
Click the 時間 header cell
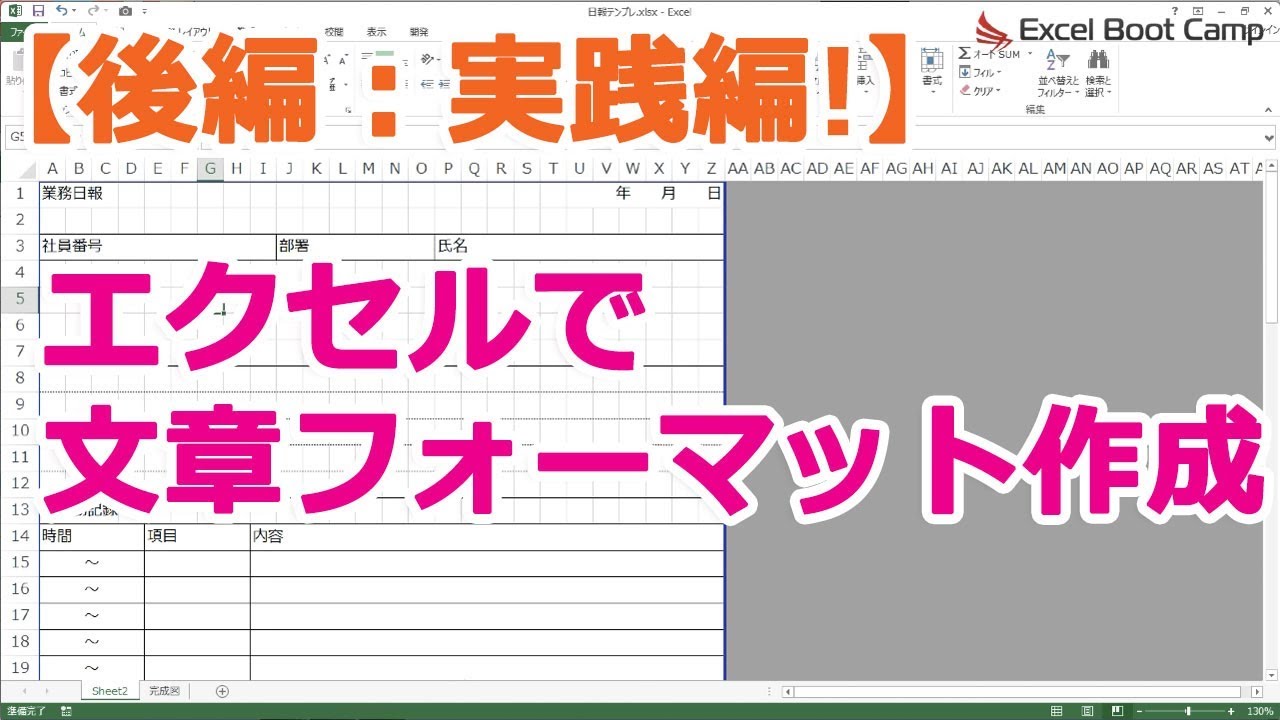pos(92,536)
